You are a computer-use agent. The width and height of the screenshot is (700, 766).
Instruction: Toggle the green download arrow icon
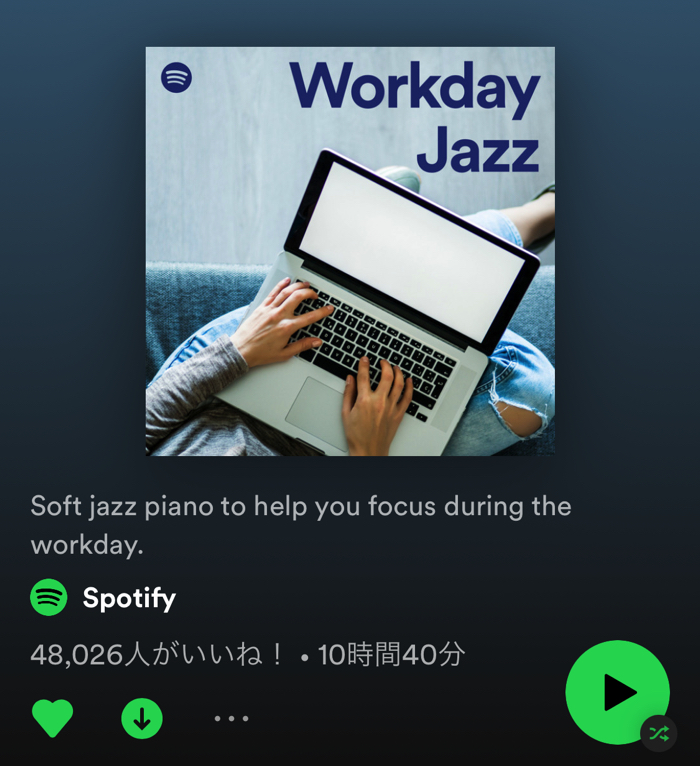142,719
